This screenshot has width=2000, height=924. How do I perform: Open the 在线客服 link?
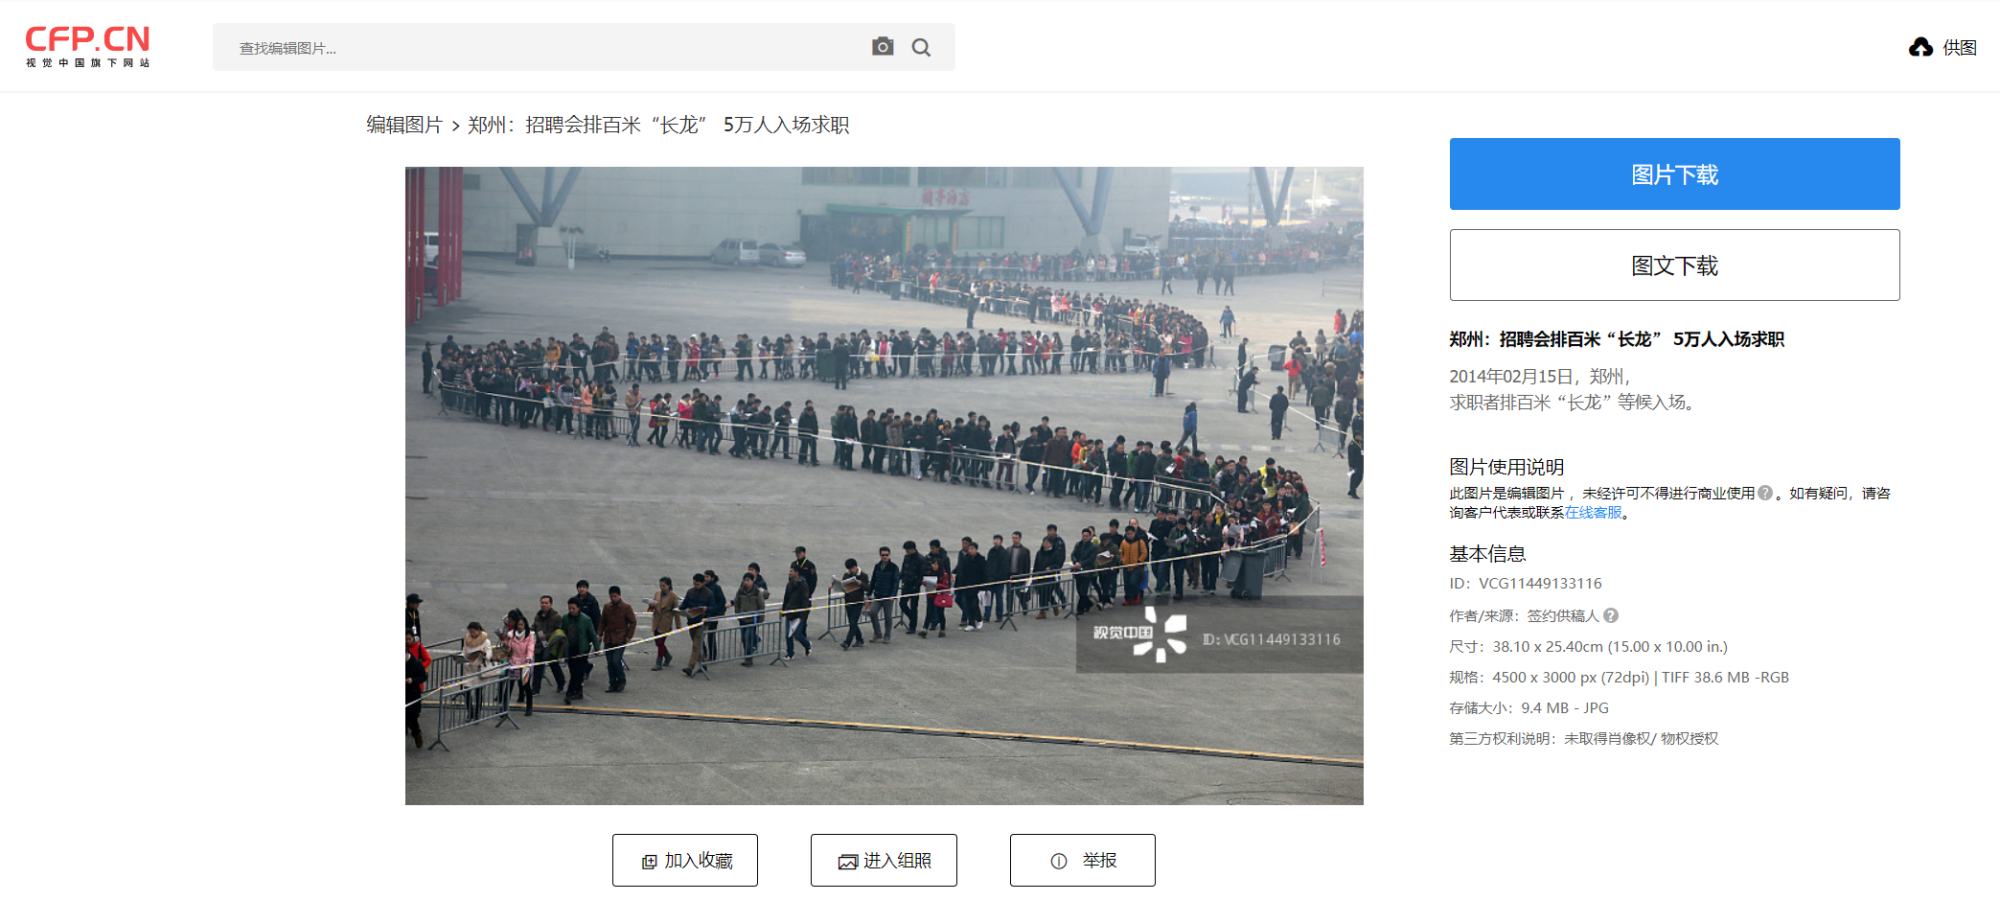point(1593,513)
